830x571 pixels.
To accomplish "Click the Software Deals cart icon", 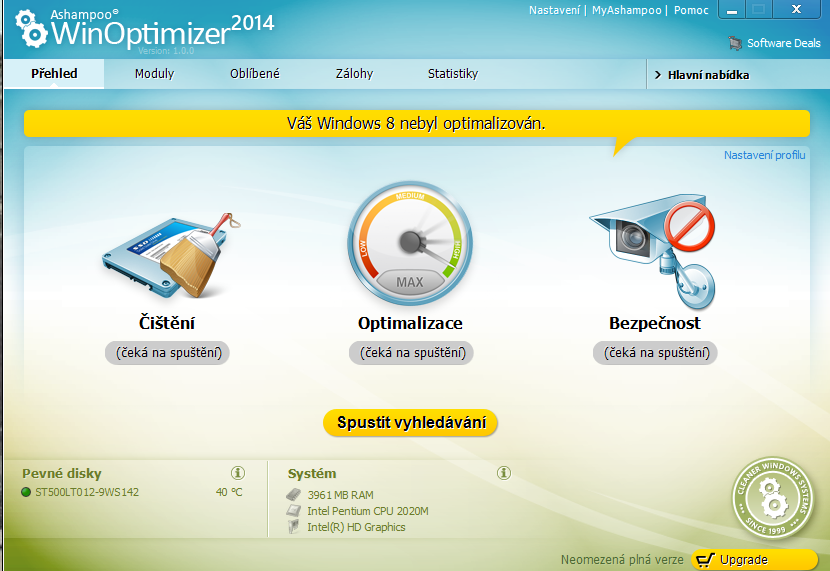I will coord(736,43).
